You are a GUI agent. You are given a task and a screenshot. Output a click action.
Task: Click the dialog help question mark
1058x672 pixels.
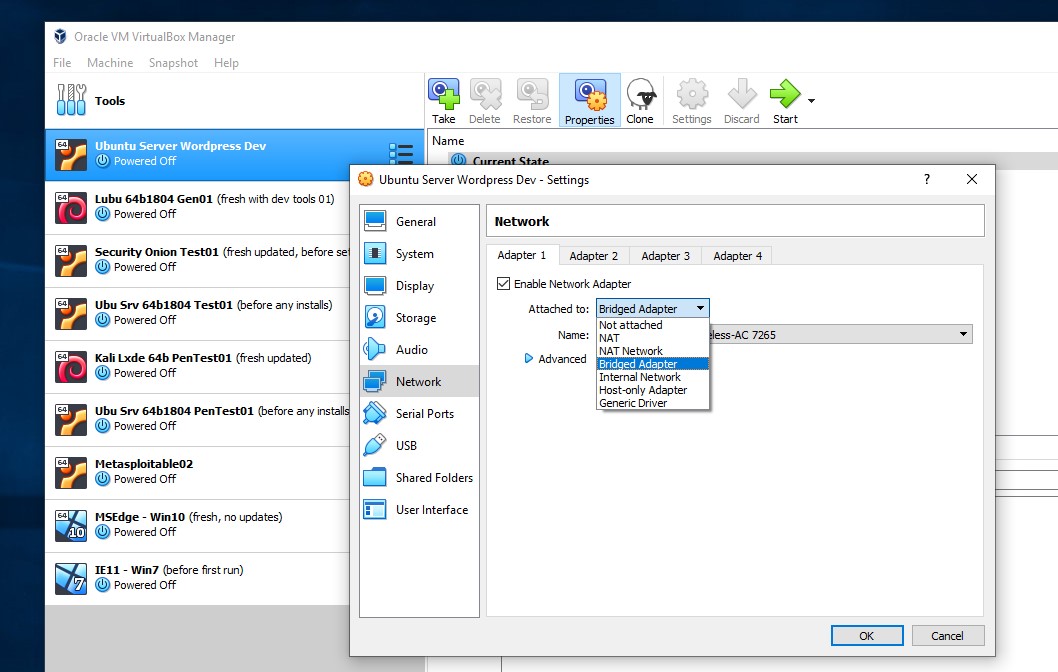click(x=927, y=179)
